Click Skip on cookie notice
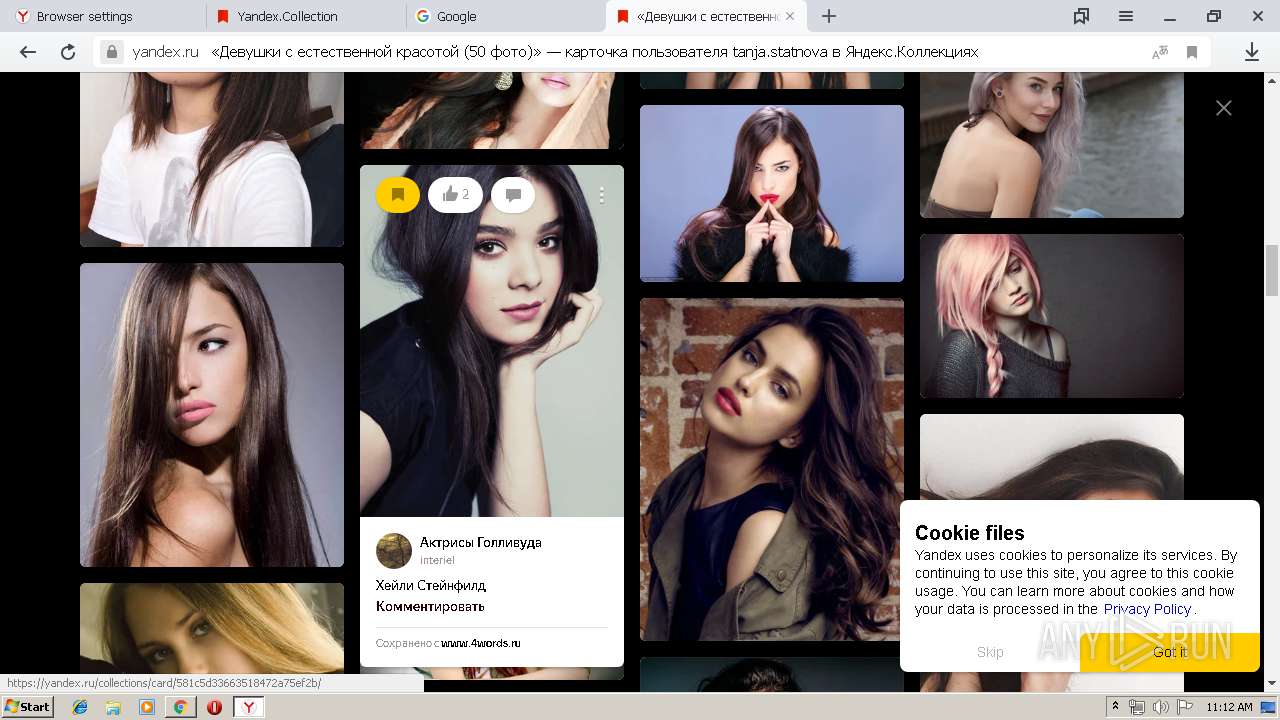This screenshot has height=720, width=1280. [x=990, y=652]
